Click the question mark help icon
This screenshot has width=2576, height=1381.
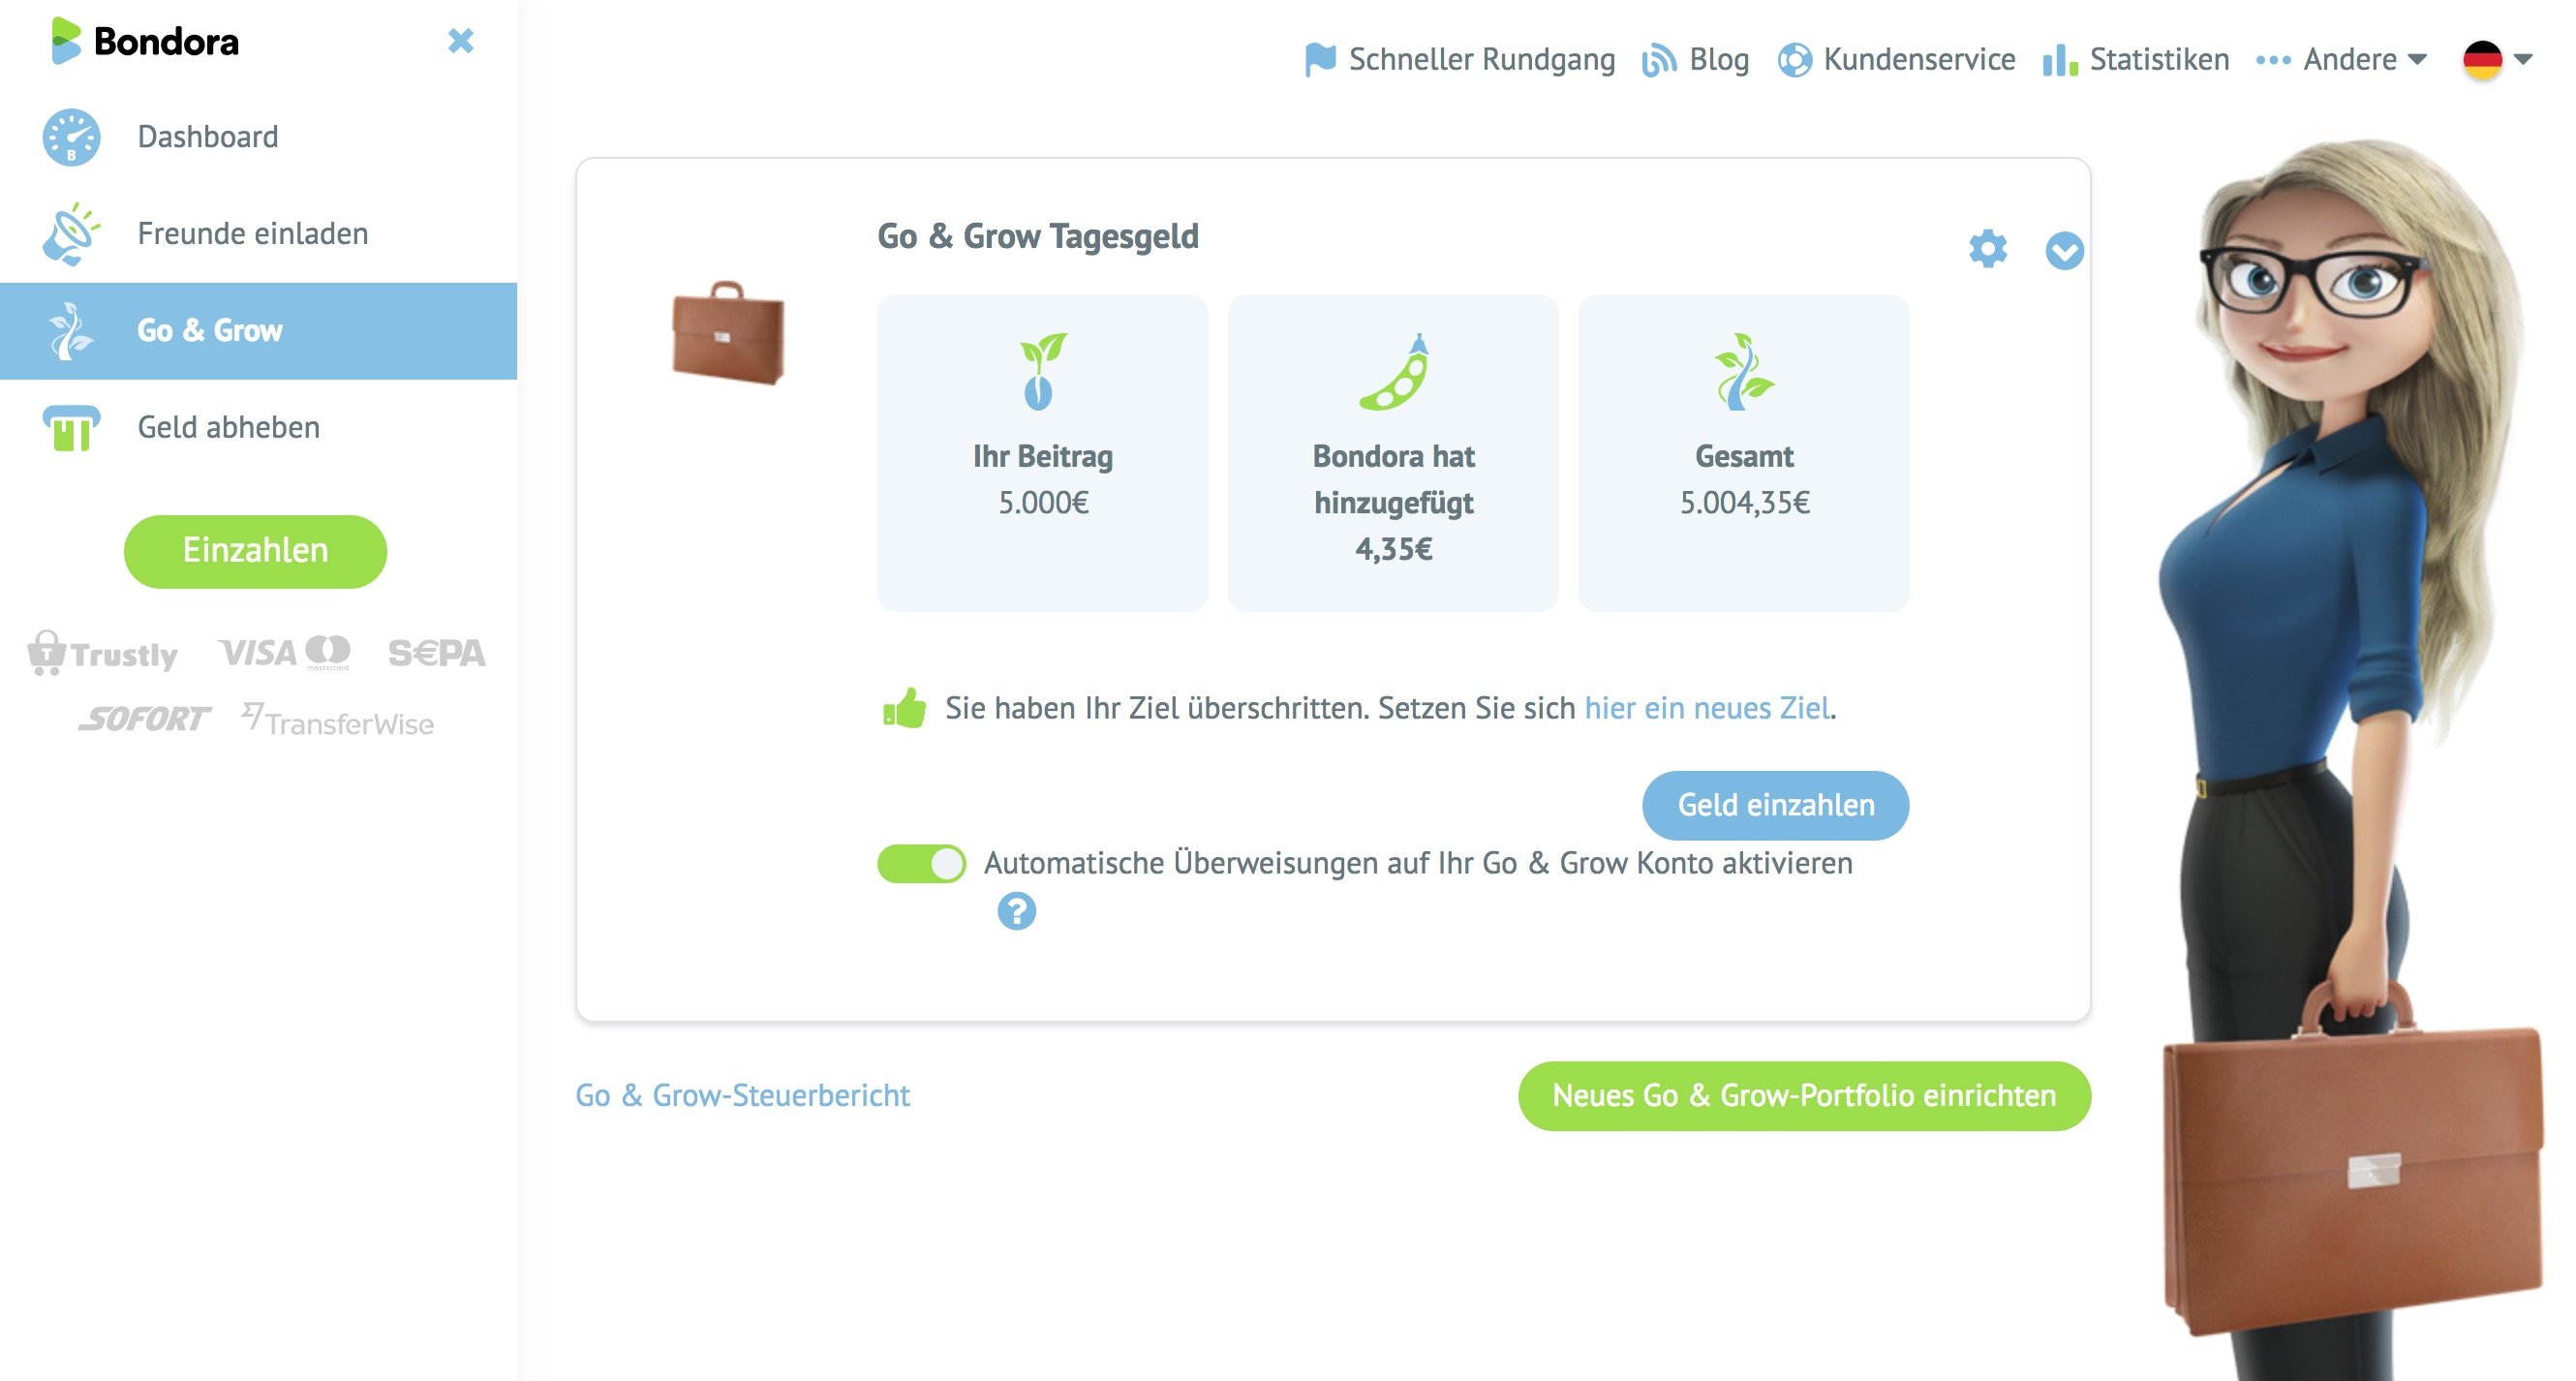pyautogui.click(x=1016, y=911)
